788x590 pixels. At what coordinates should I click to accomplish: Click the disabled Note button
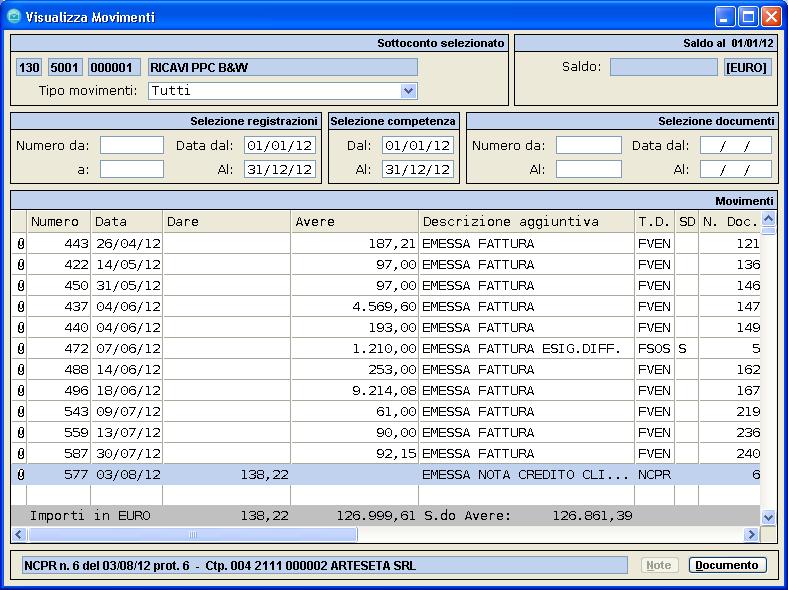[659, 565]
